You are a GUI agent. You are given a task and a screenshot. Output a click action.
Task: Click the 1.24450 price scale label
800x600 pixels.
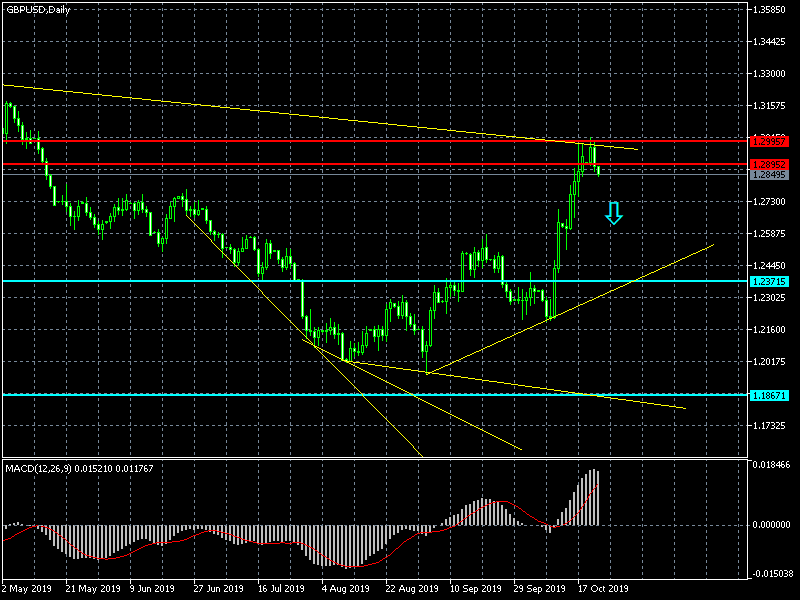(769, 266)
